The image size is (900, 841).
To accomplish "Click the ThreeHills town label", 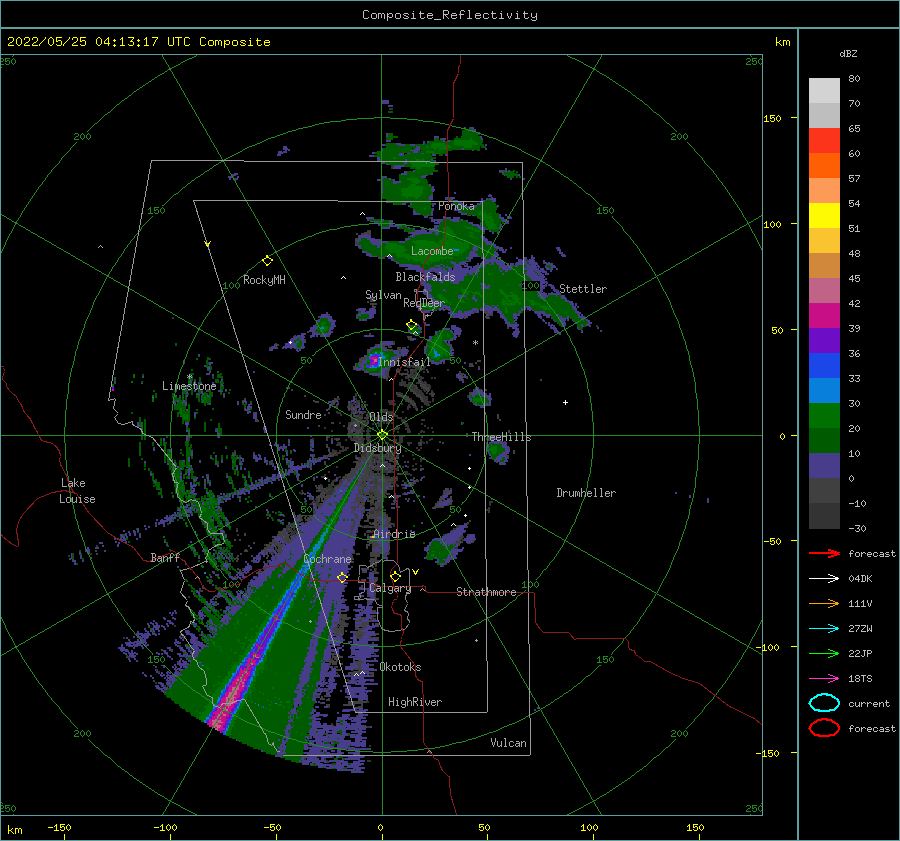I will pyautogui.click(x=501, y=437).
